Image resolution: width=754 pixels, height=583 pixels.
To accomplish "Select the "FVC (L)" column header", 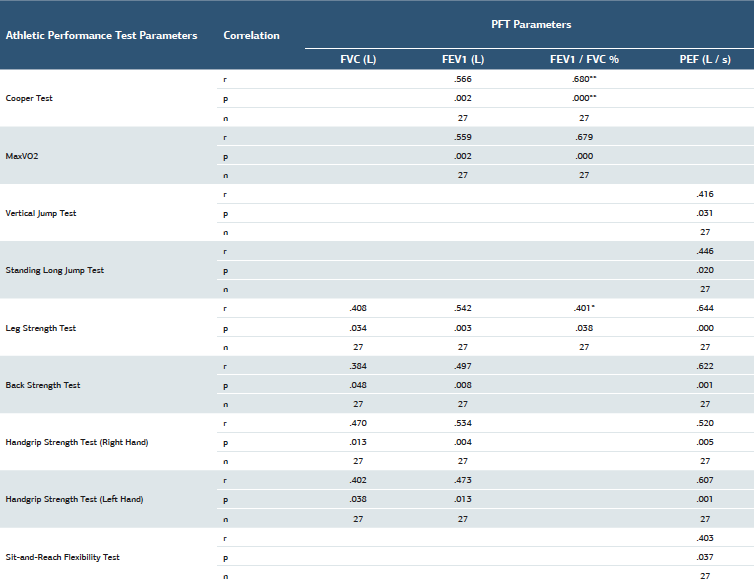I will 358,59.
